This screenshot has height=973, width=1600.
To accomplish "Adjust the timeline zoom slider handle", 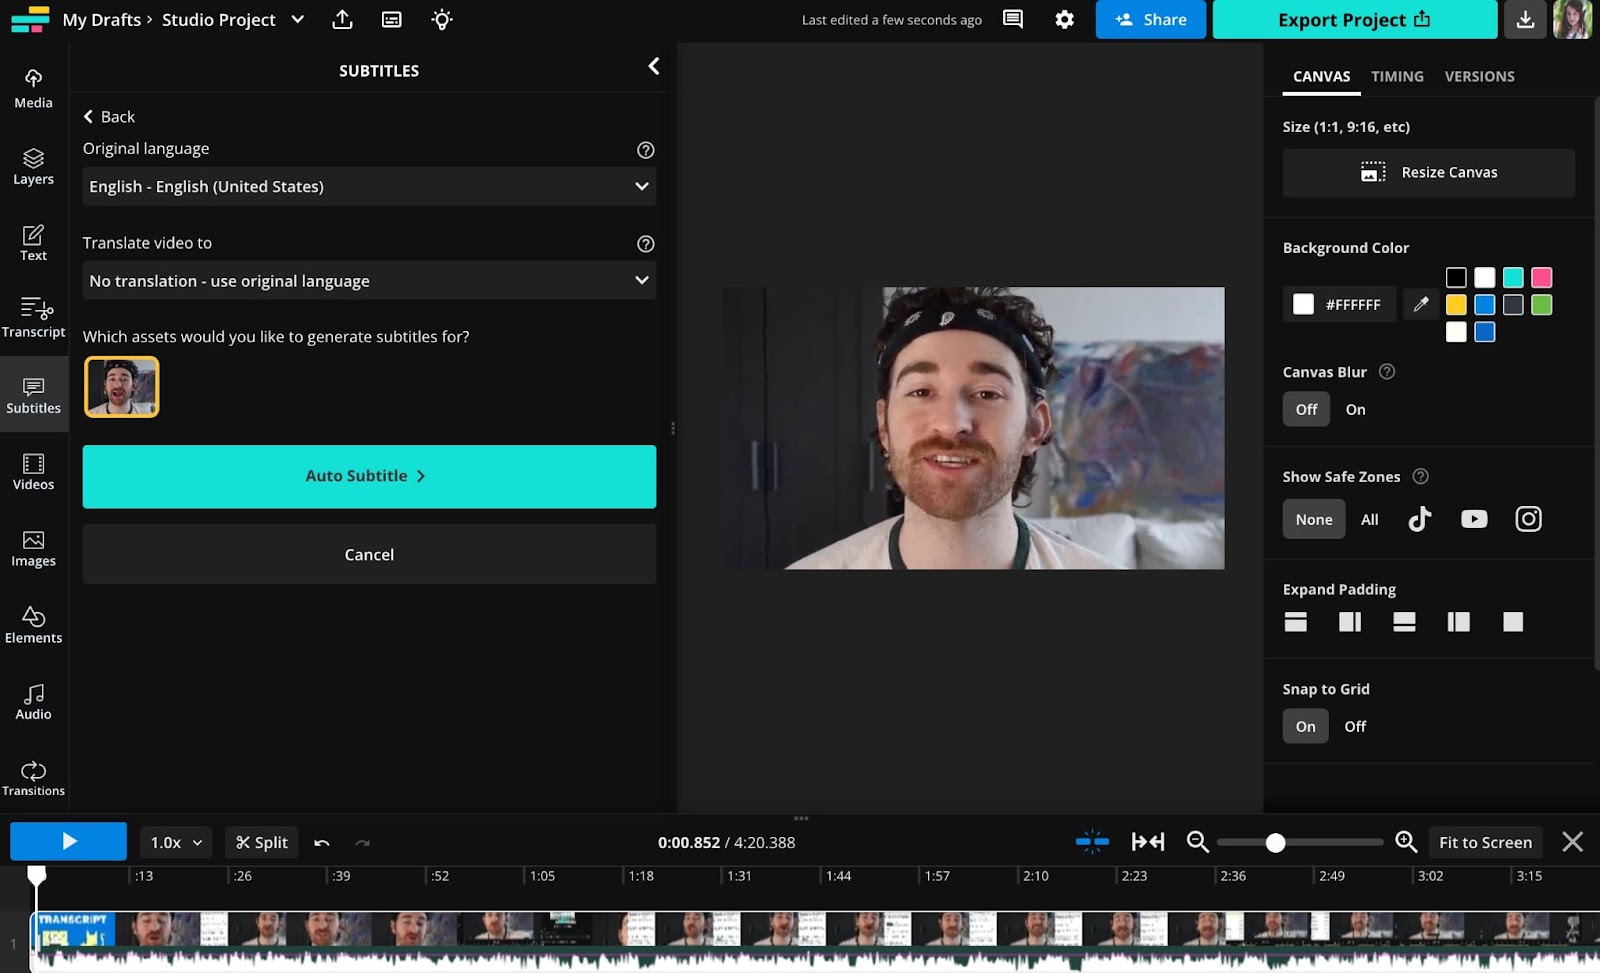I will 1275,843.
